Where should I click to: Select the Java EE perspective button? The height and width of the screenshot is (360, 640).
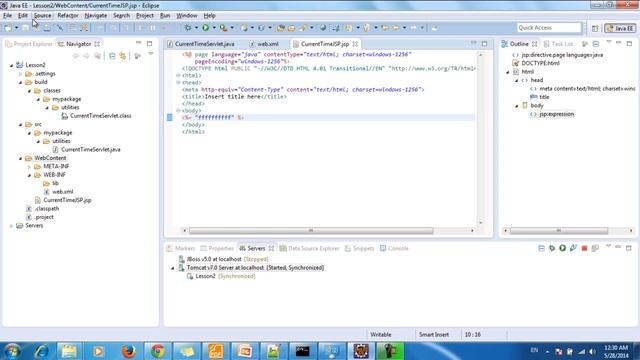pyautogui.click(x=620, y=28)
